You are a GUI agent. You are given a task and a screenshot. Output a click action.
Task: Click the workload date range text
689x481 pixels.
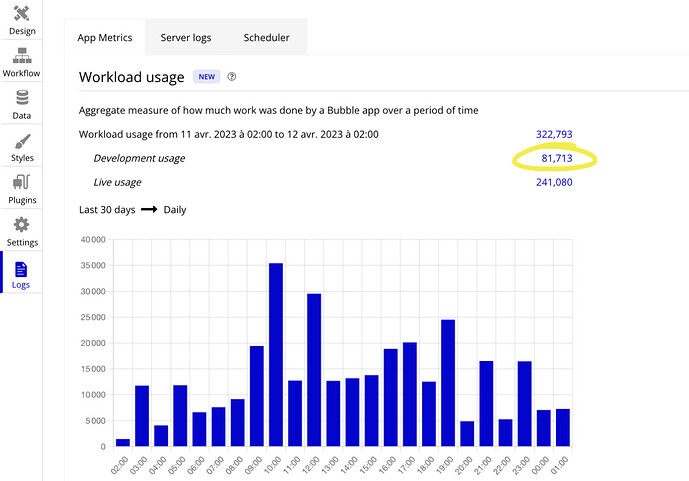click(228, 134)
